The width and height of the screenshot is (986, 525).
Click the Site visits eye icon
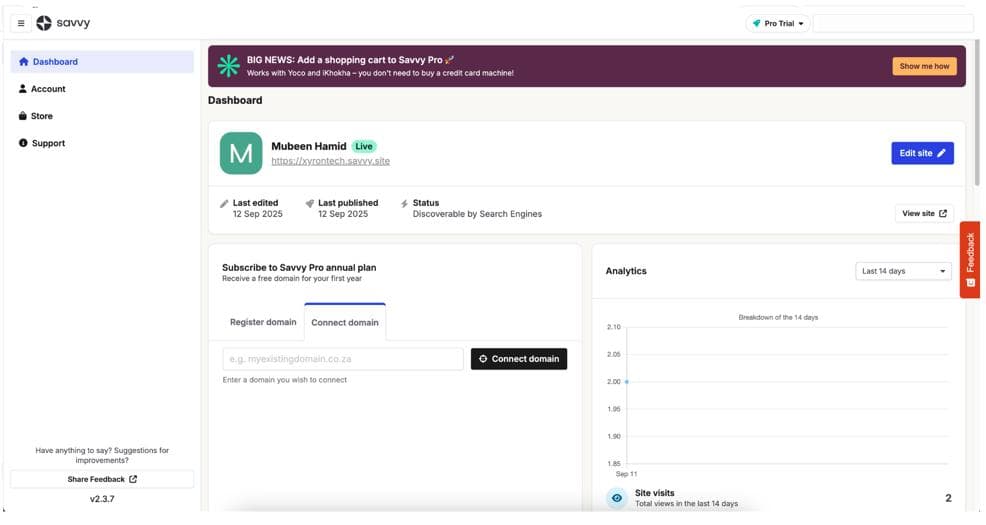click(617, 497)
